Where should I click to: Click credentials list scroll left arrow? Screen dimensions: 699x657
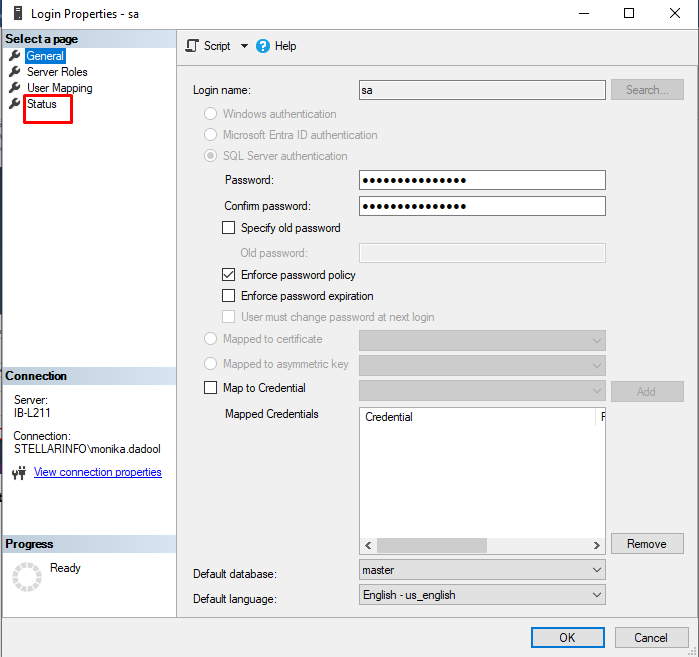click(368, 545)
